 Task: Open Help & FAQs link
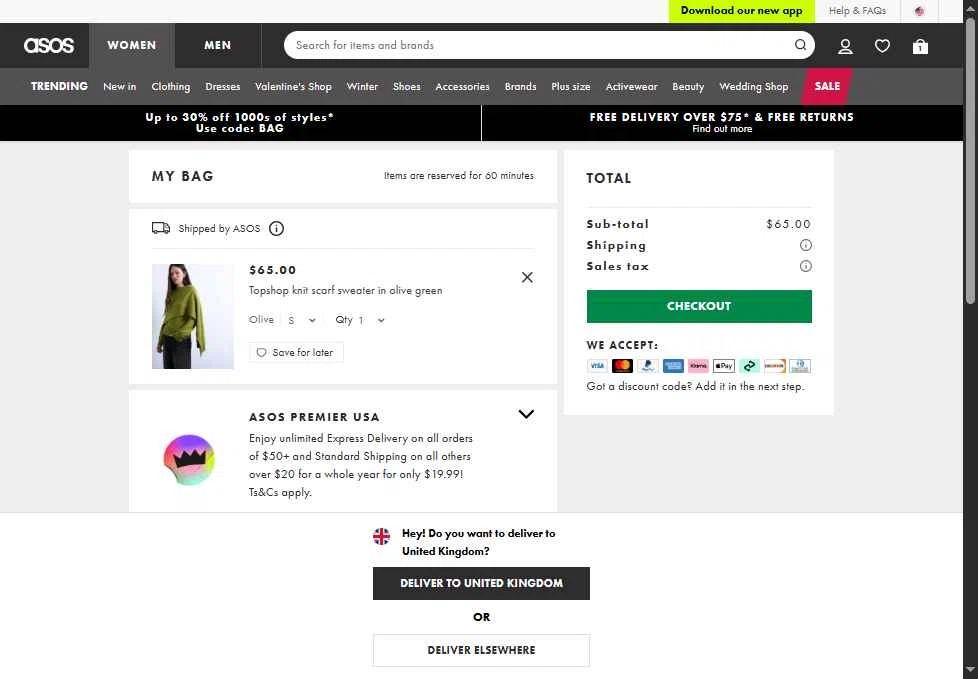pos(858,11)
